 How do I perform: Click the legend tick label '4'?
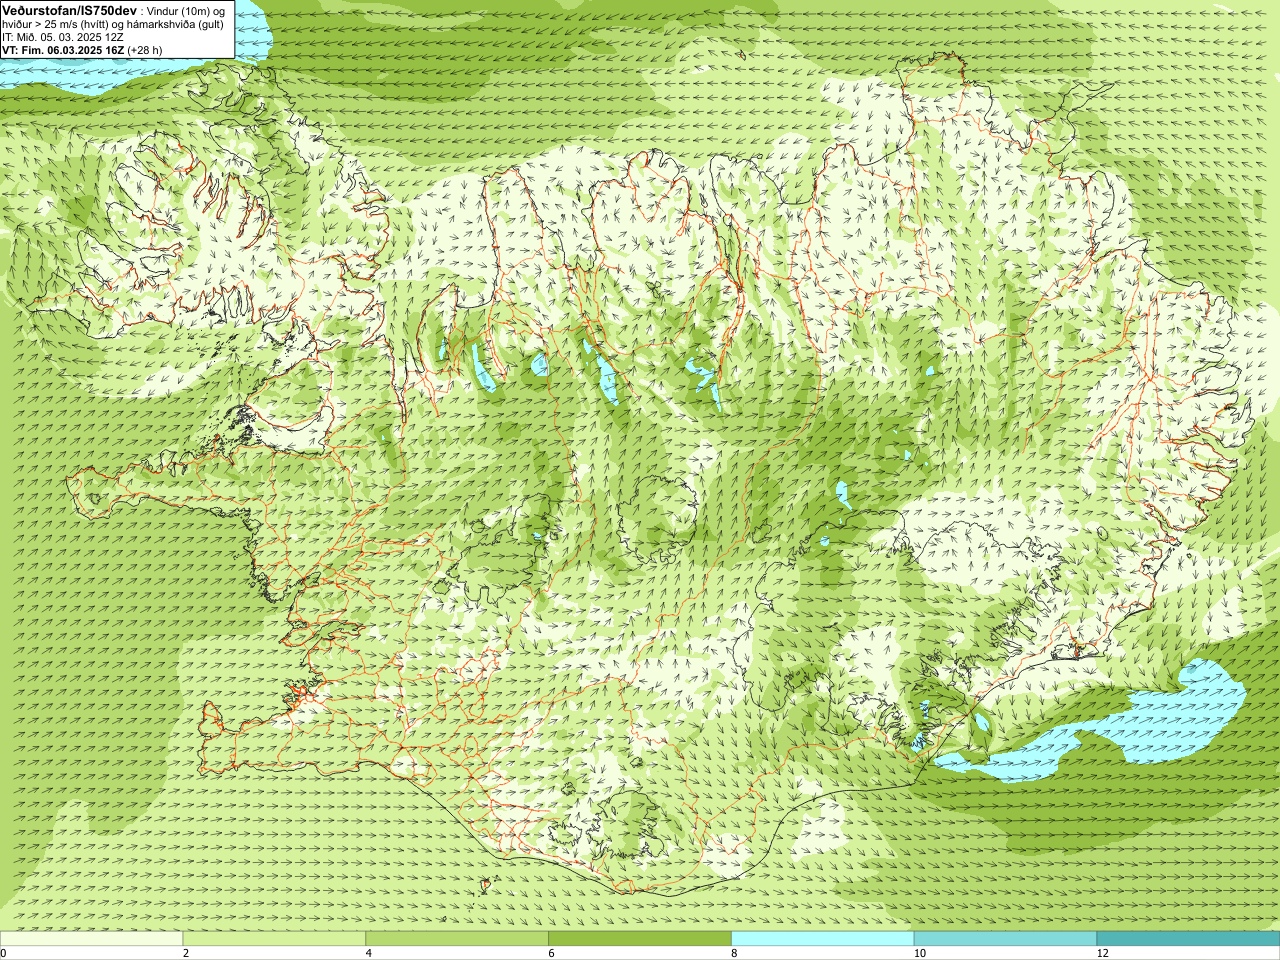pos(369,953)
